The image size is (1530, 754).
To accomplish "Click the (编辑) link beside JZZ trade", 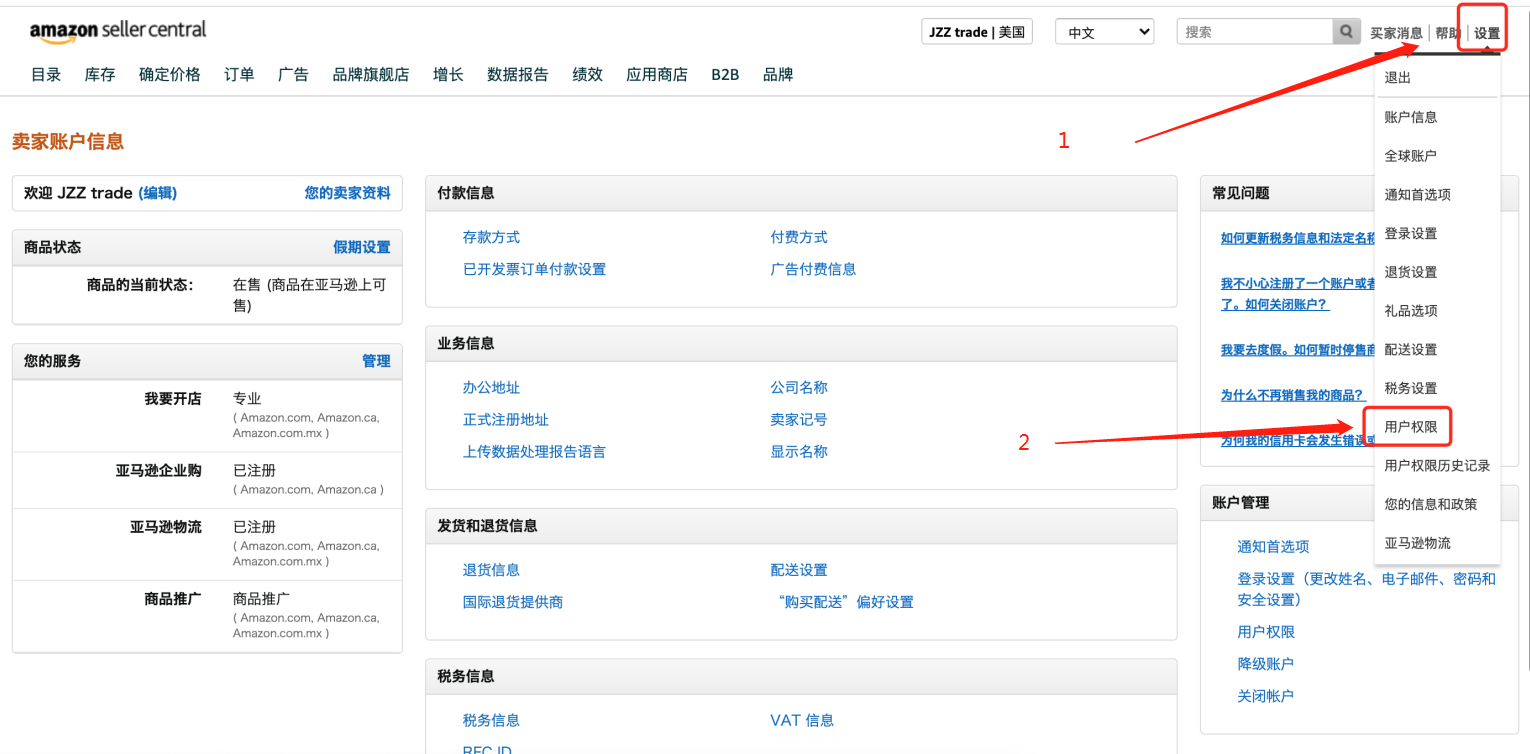I will (x=157, y=193).
